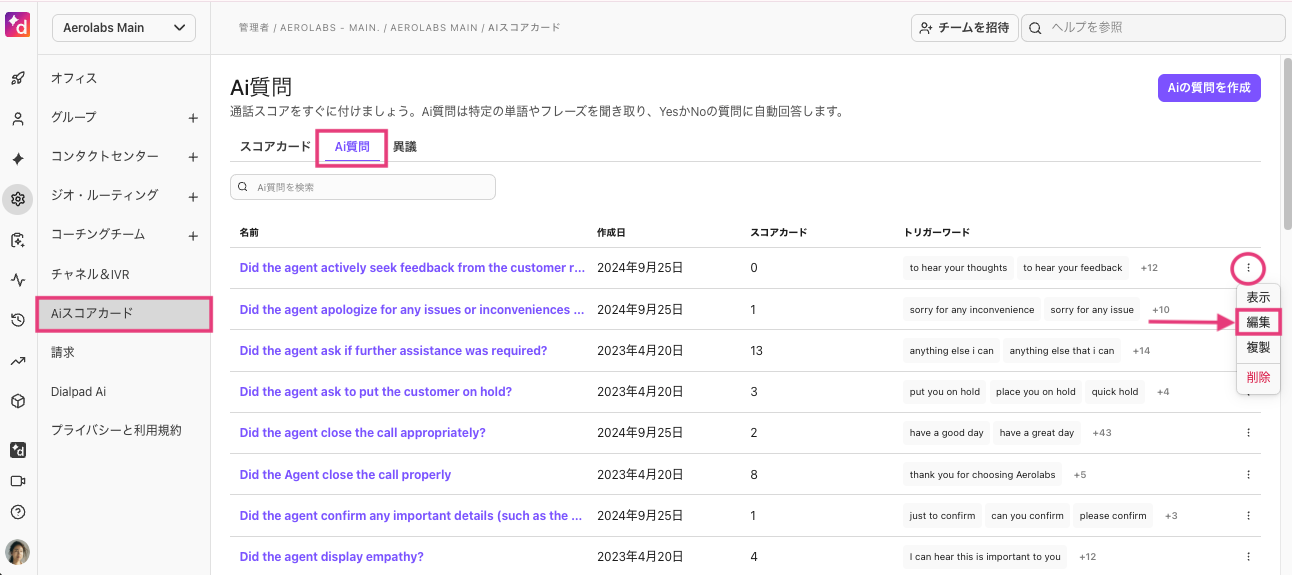Click the user avatar at bottom left
Image resolution: width=1292 pixels, height=575 pixels.
pos(17,552)
